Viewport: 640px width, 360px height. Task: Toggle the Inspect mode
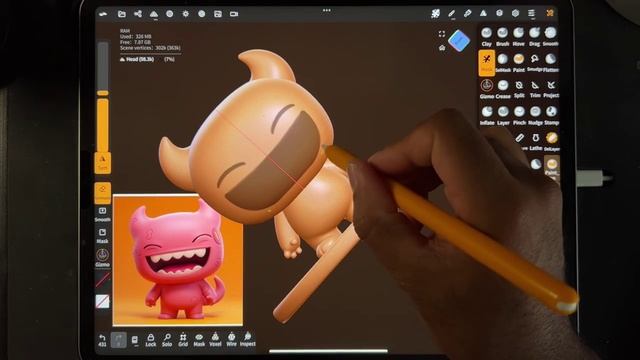pyautogui.click(x=247, y=340)
